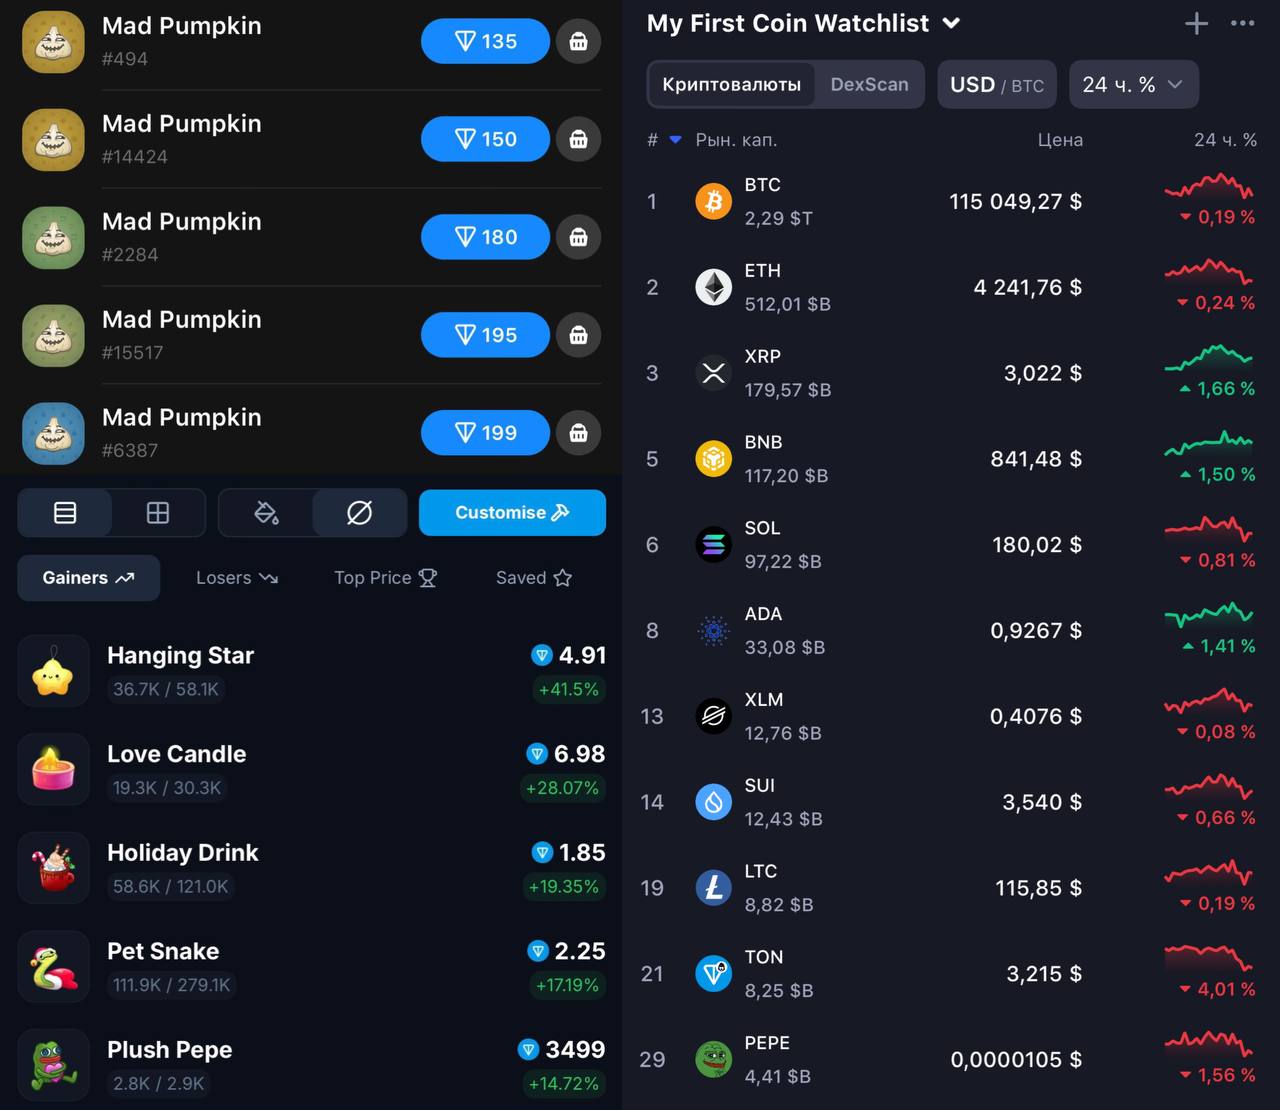Open the three-dots more options menu
1280x1110 pixels.
1242,23
